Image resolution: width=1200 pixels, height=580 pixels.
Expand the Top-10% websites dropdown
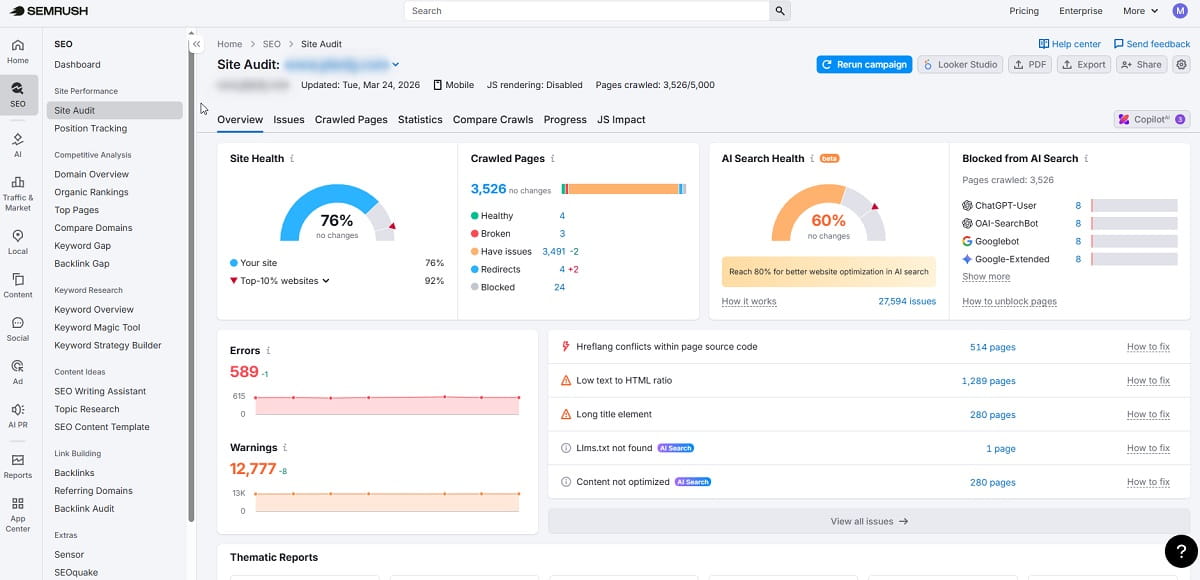[326, 281]
